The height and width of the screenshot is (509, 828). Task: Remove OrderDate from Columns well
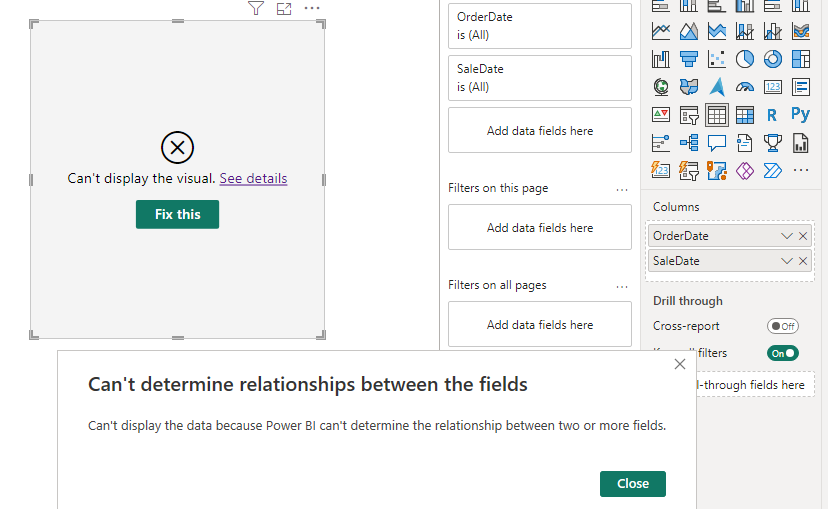[x=803, y=236]
